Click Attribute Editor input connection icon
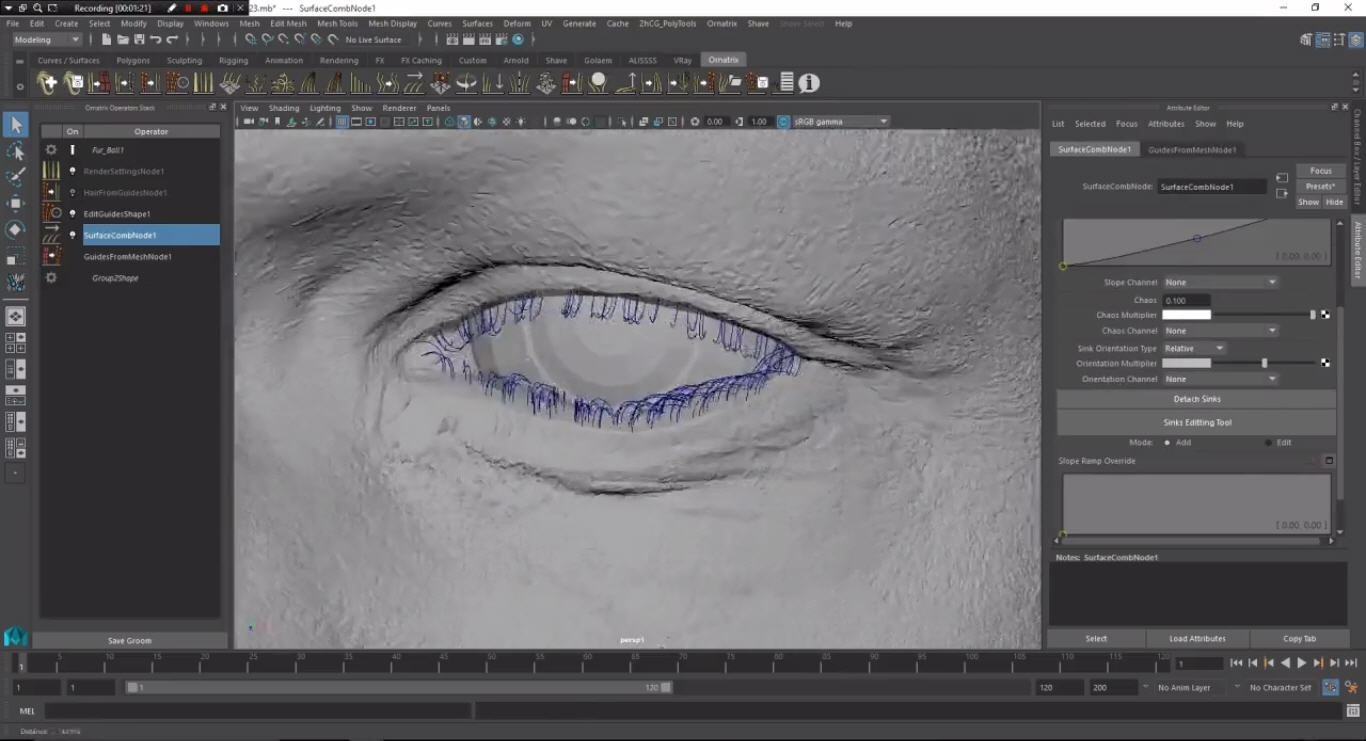 coord(1282,178)
